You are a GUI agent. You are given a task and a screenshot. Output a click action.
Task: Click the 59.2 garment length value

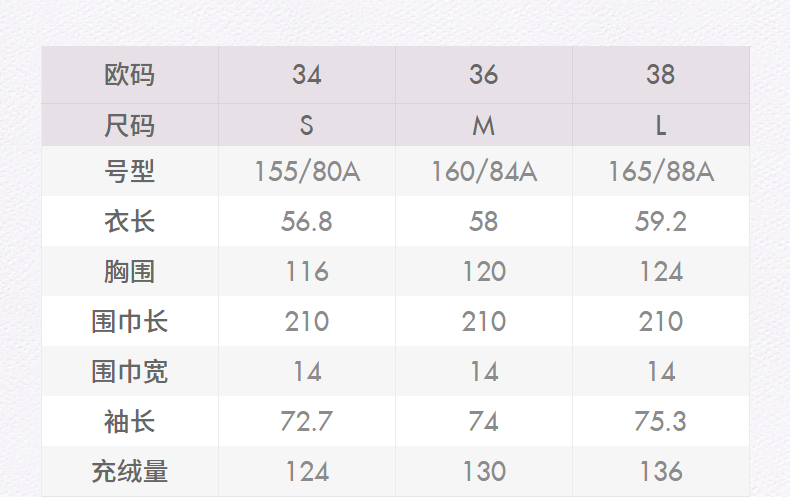coord(661,221)
